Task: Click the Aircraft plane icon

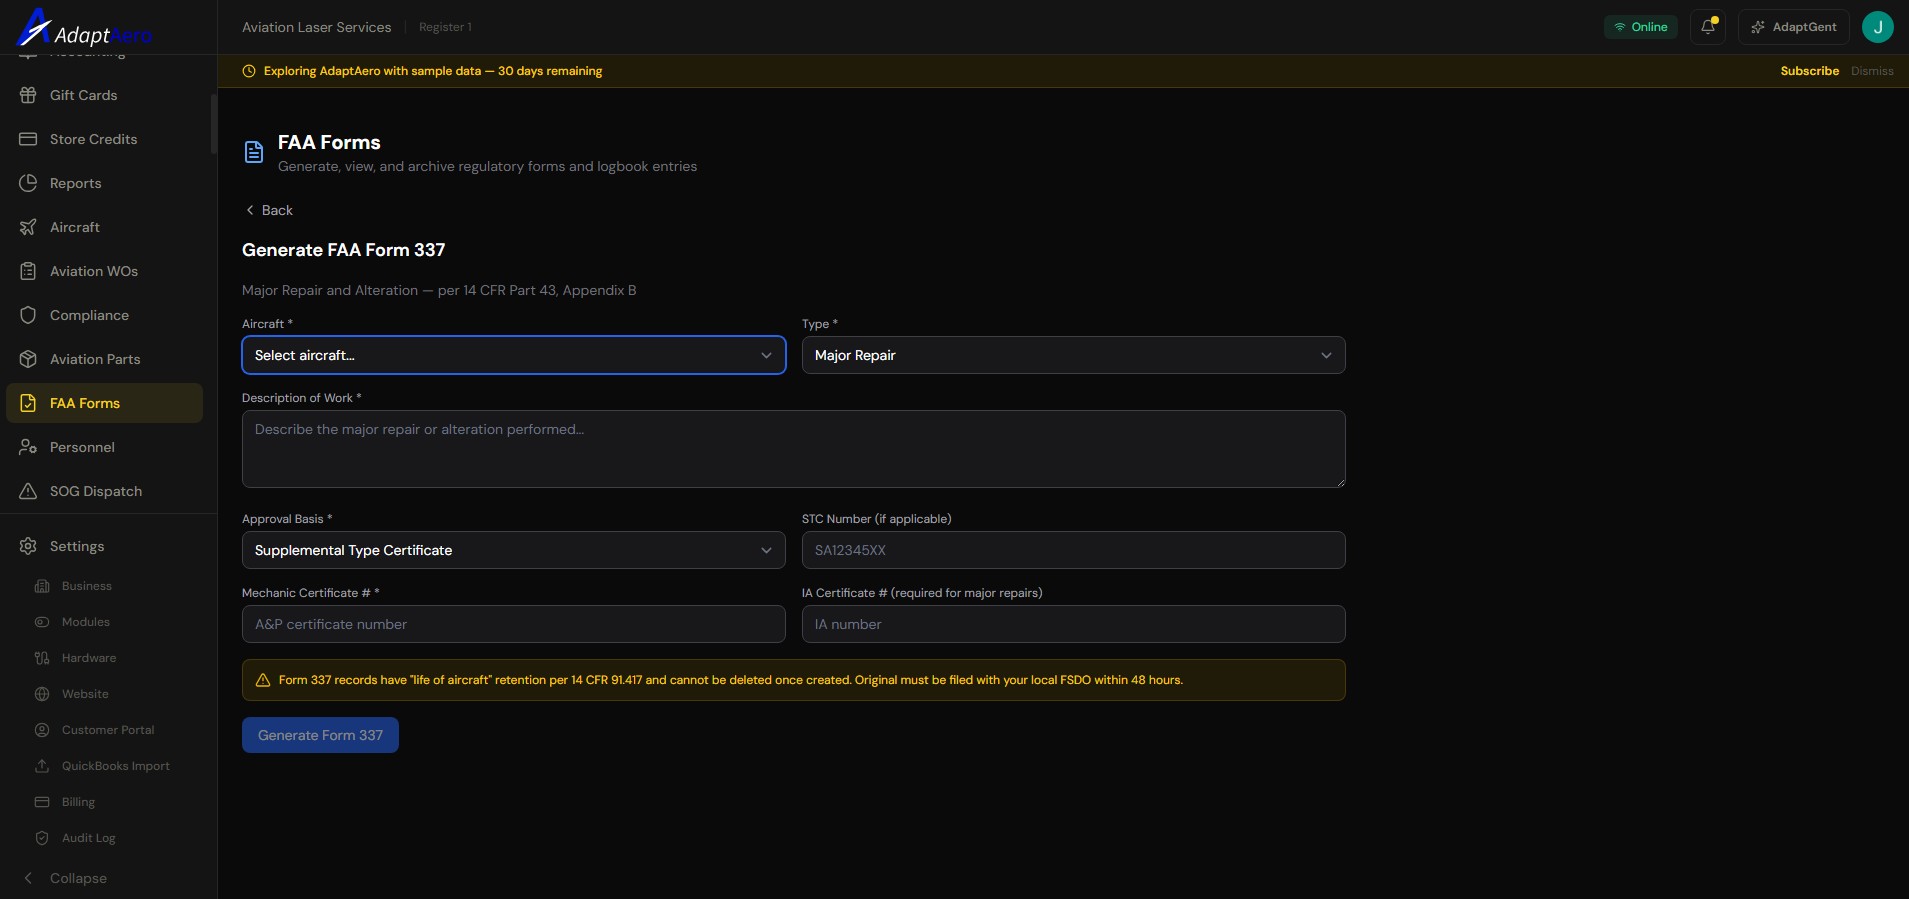Action: click(28, 227)
